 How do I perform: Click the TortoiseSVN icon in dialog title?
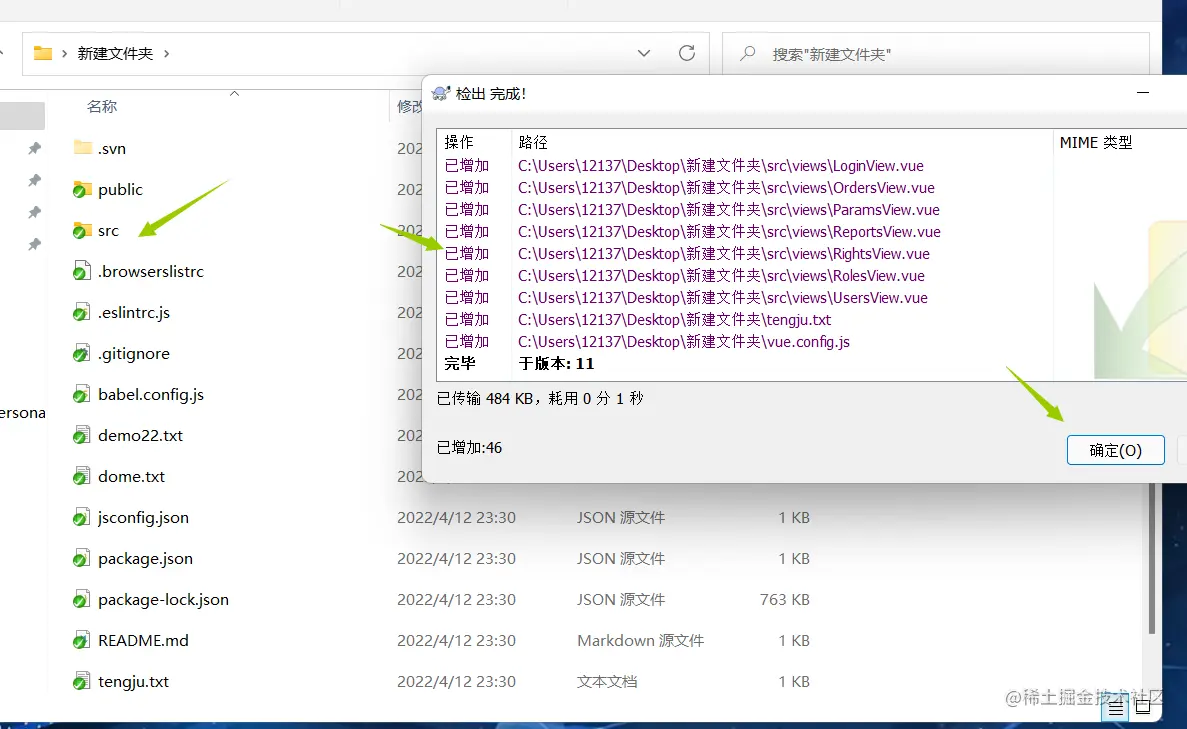coord(441,93)
